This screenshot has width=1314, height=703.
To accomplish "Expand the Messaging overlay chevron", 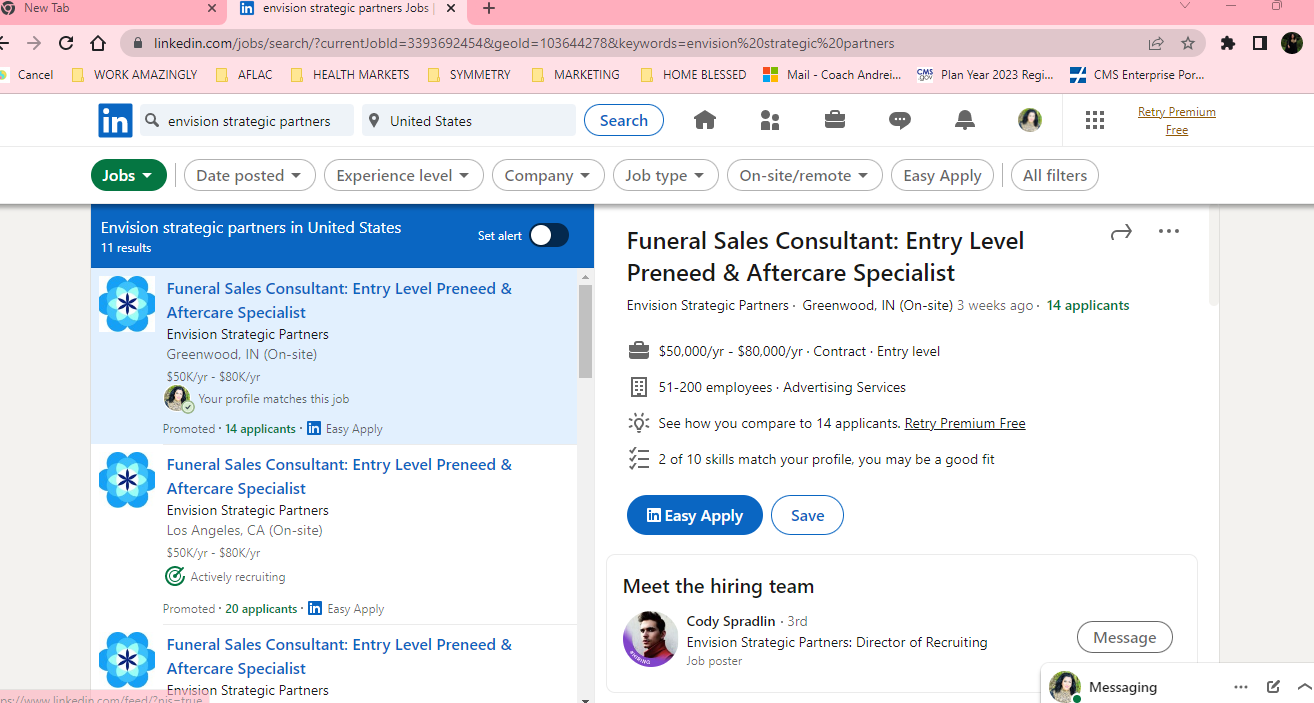I will [1304, 687].
